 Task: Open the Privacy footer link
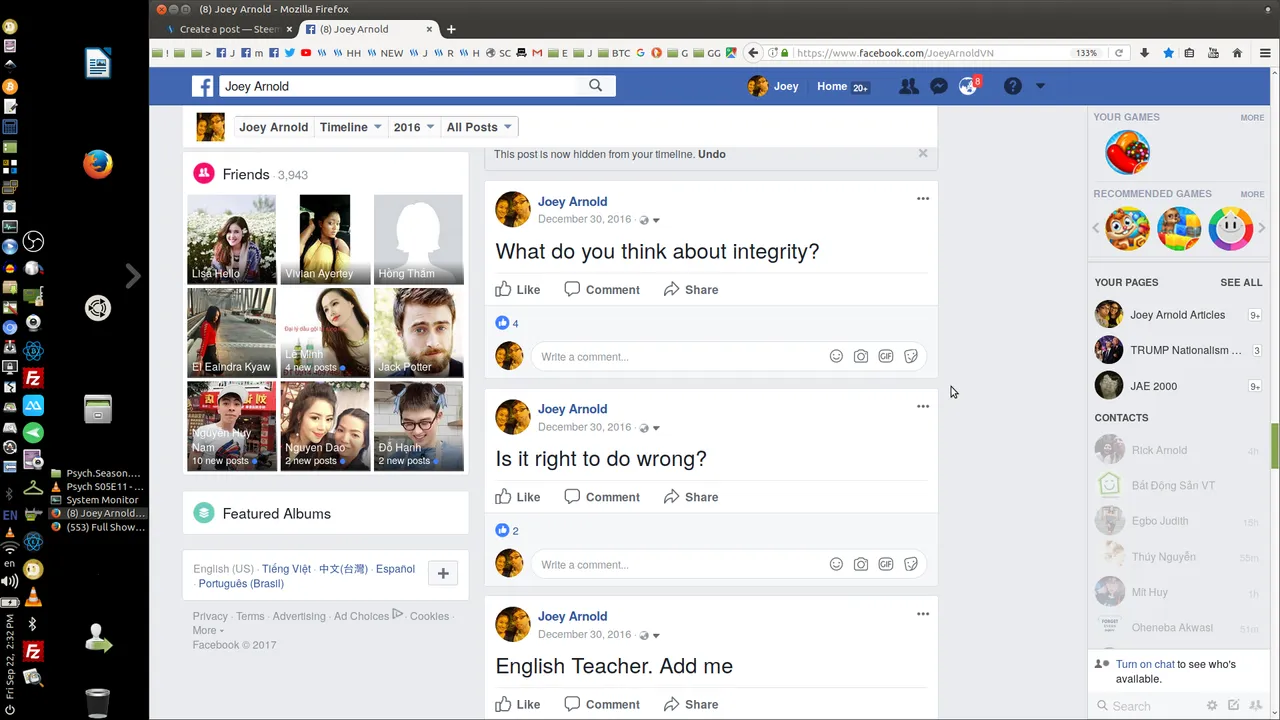pyautogui.click(x=210, y=616)
